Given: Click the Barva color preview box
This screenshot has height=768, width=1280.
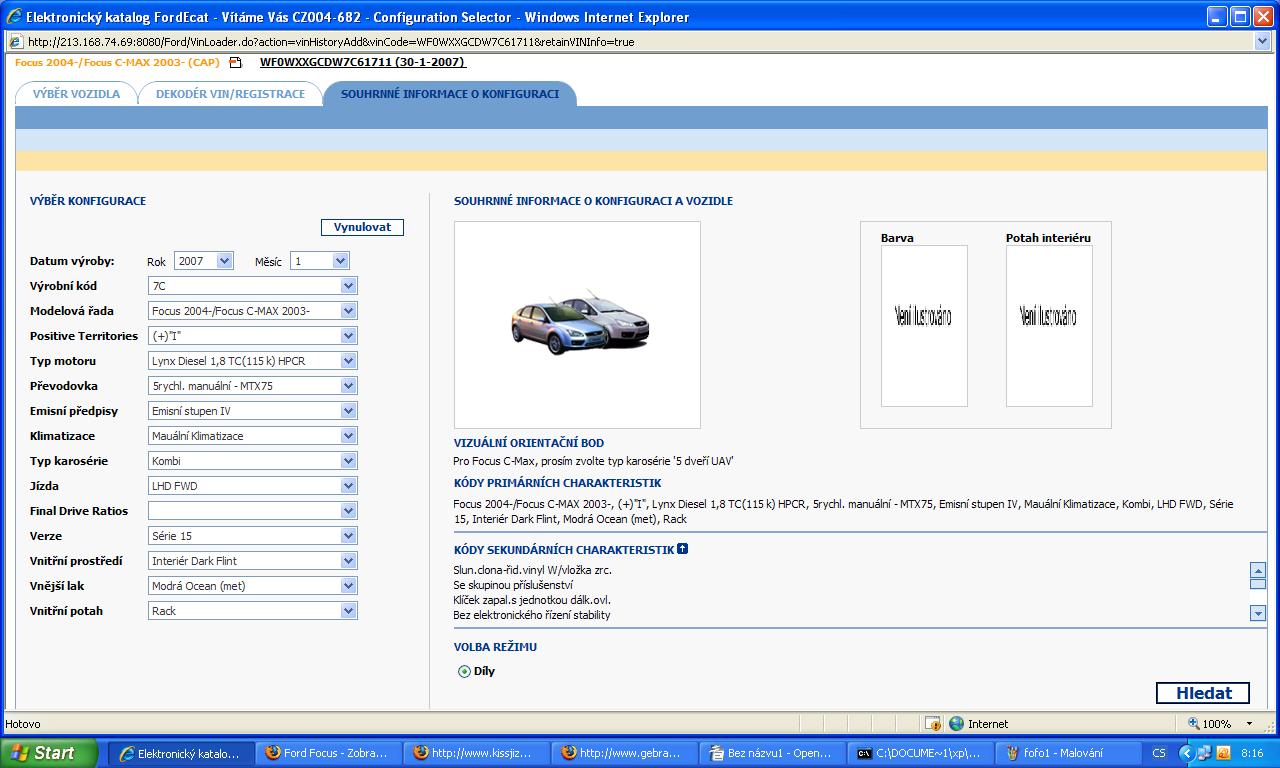Looking at the screenshot, I should tap(923, 325).
